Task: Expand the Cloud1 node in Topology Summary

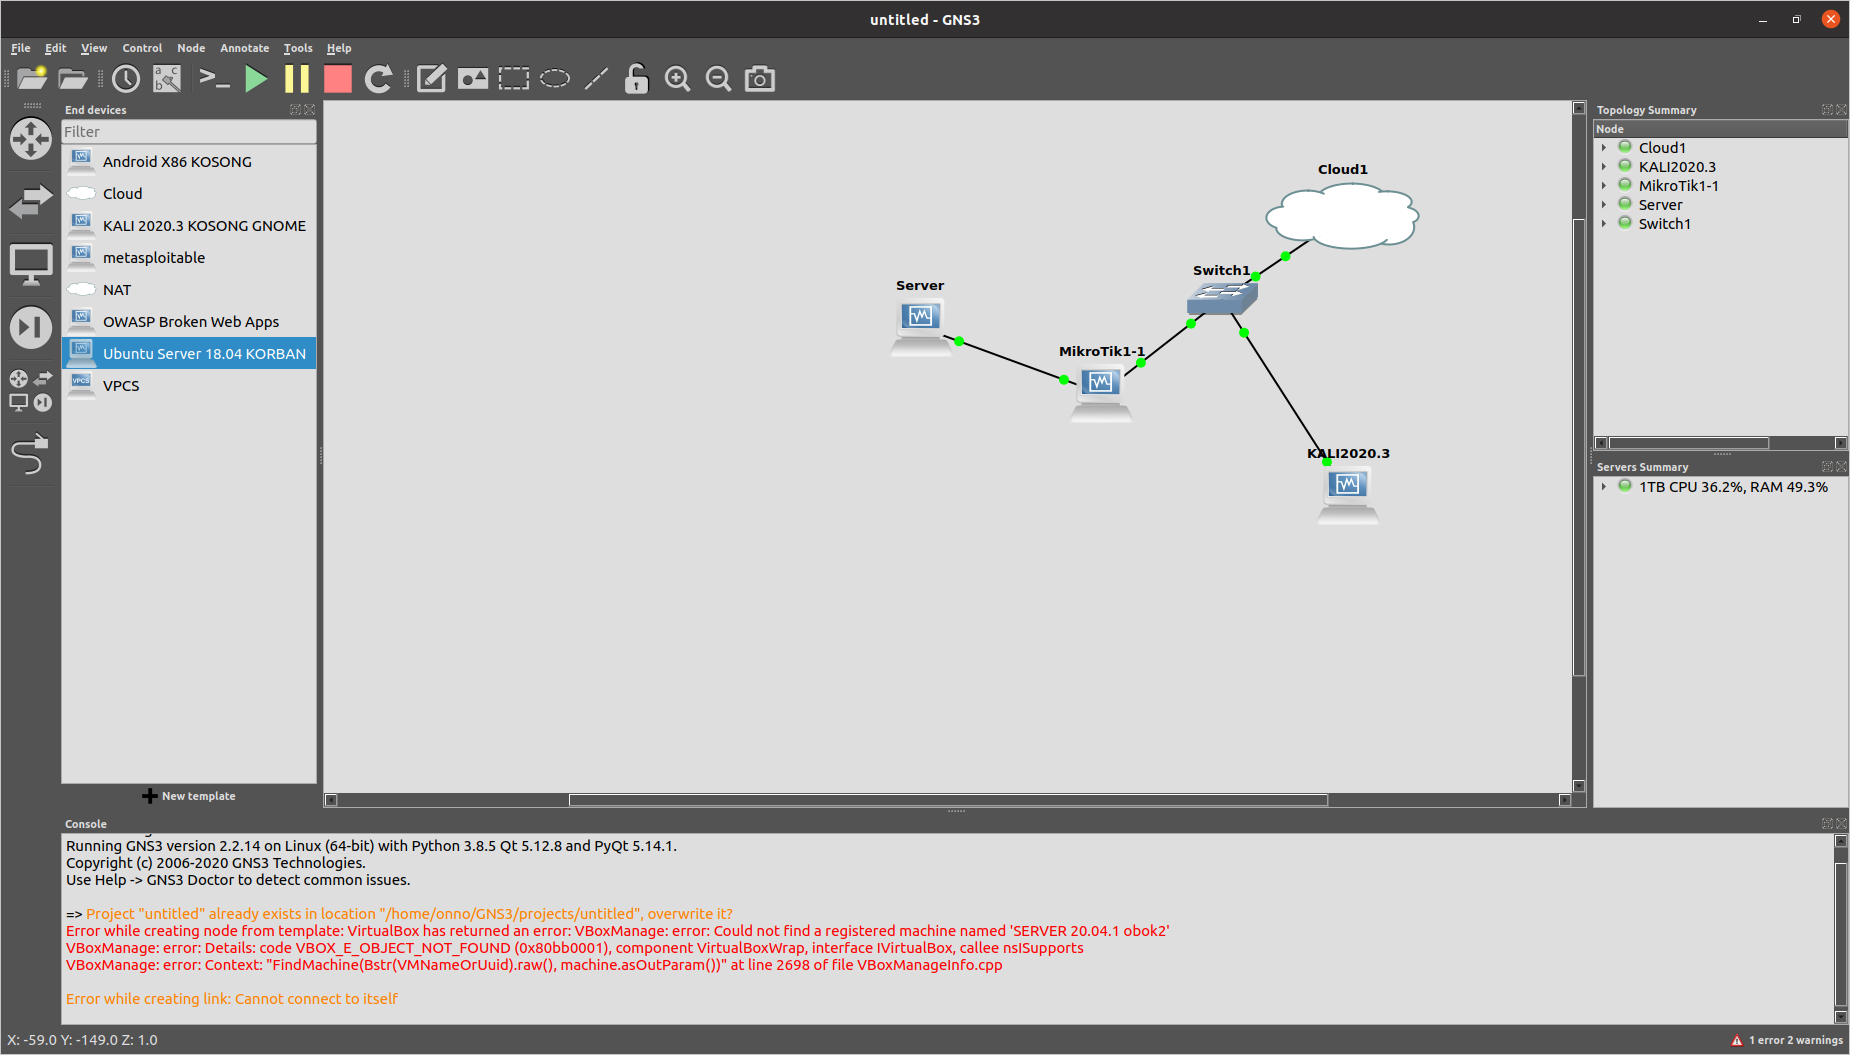Action: pos(1604,148)
